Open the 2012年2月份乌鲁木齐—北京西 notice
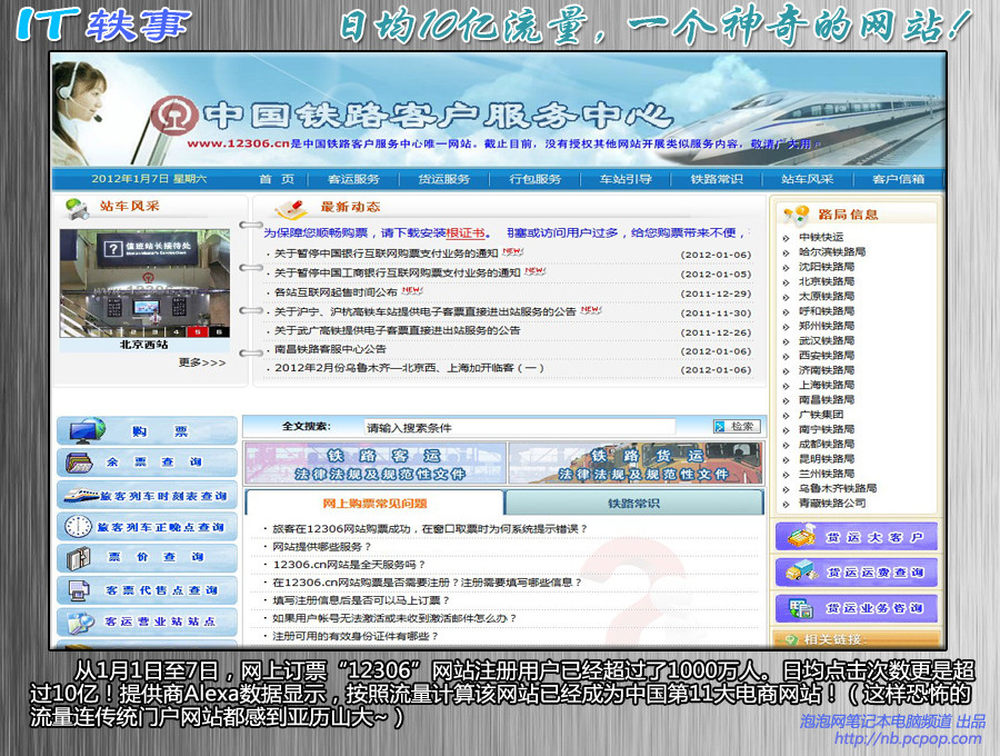Viewport: 1000px width, 756px height. 409,368
